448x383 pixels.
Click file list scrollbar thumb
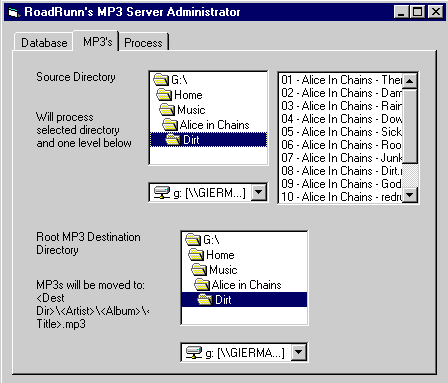410,126
